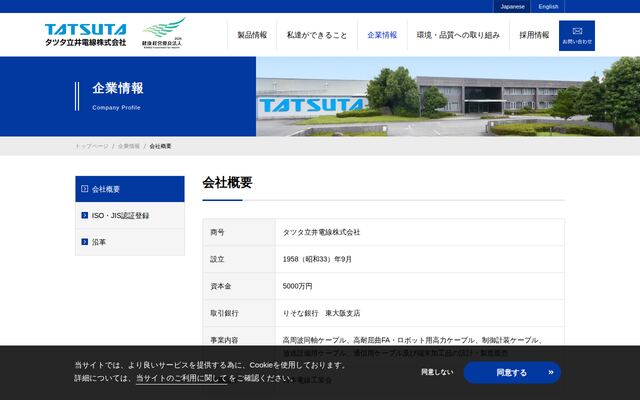Open the 環境・品質への取り組み menu
Screen dimensions: 640x400
click(458, 35)
